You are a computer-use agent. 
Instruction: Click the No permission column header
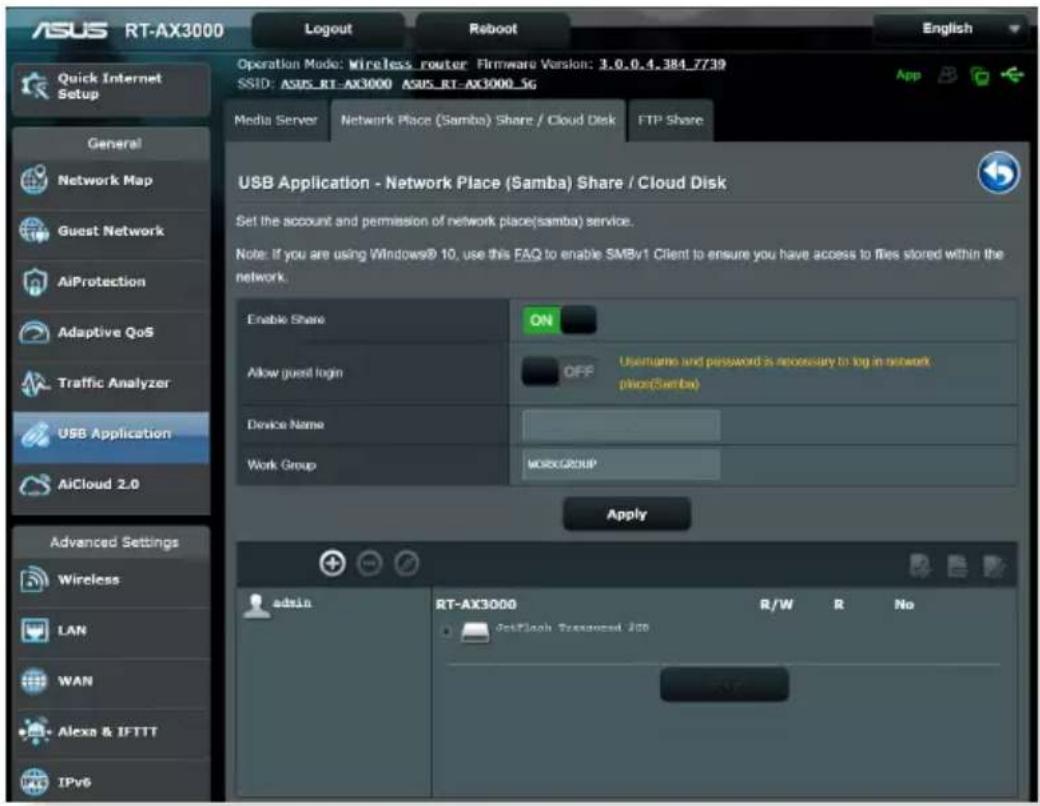click(904, 605)
